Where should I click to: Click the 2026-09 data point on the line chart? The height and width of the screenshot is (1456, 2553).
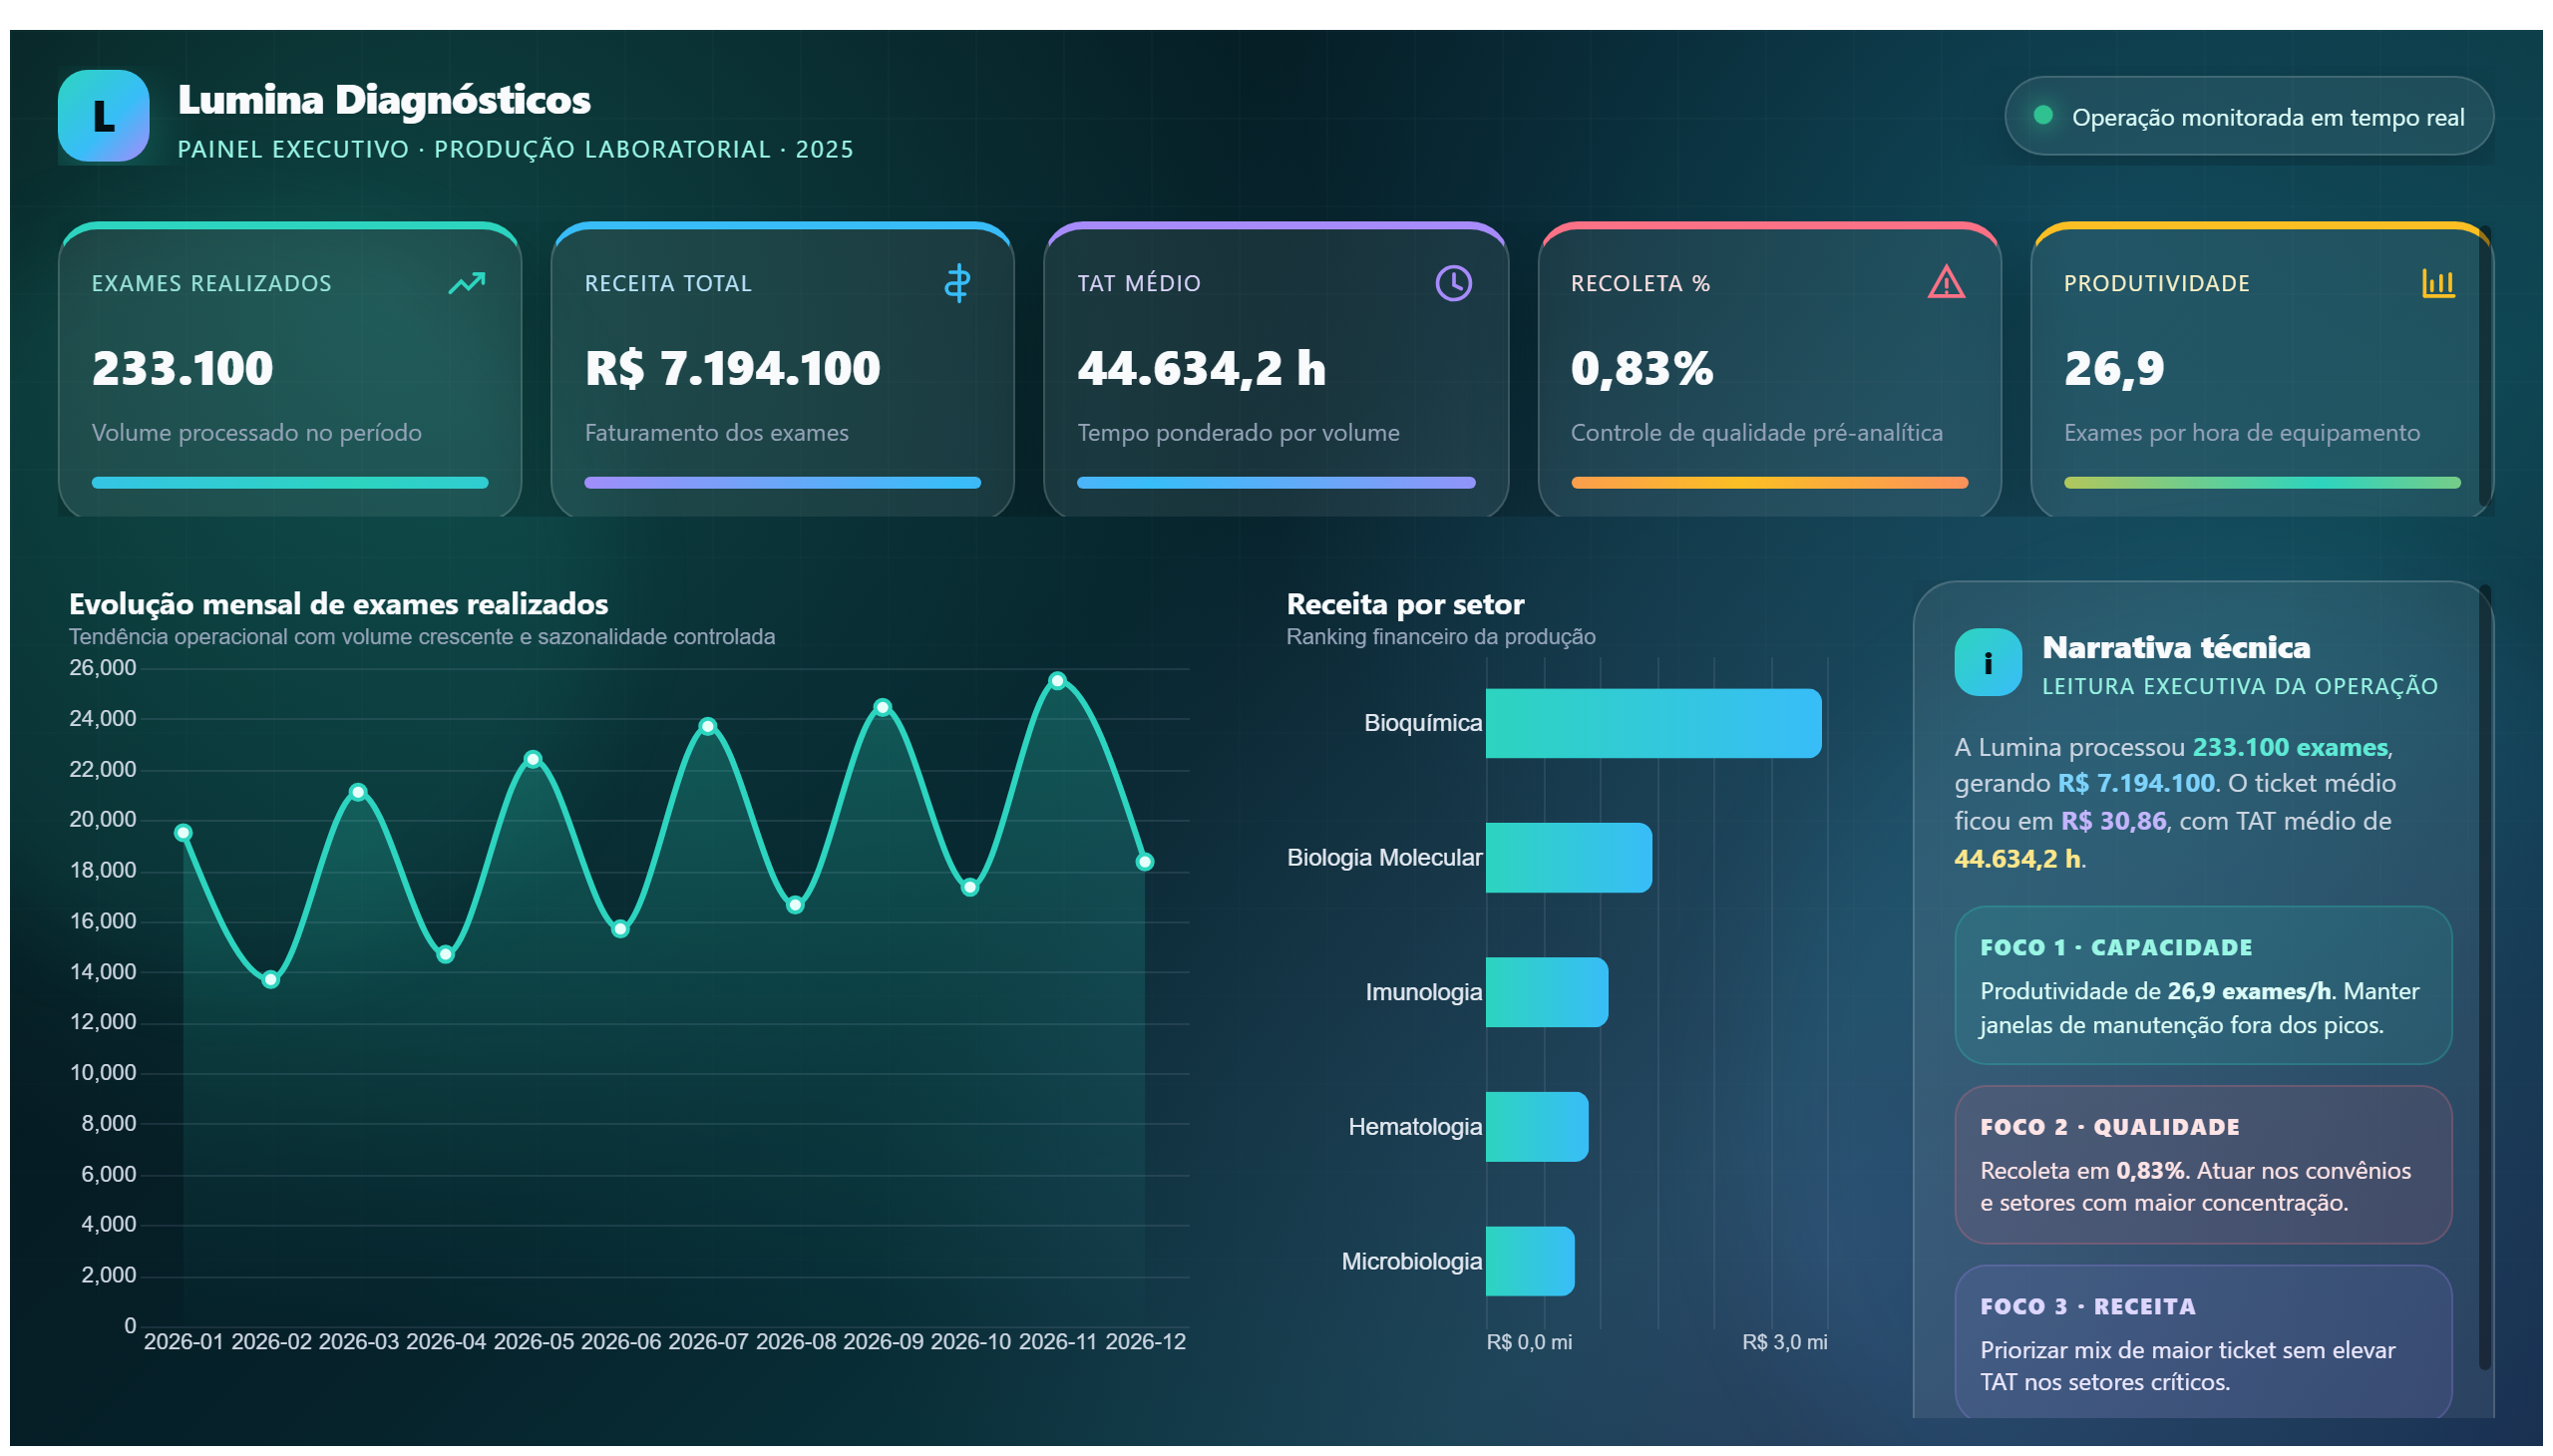tap(882, 707)
